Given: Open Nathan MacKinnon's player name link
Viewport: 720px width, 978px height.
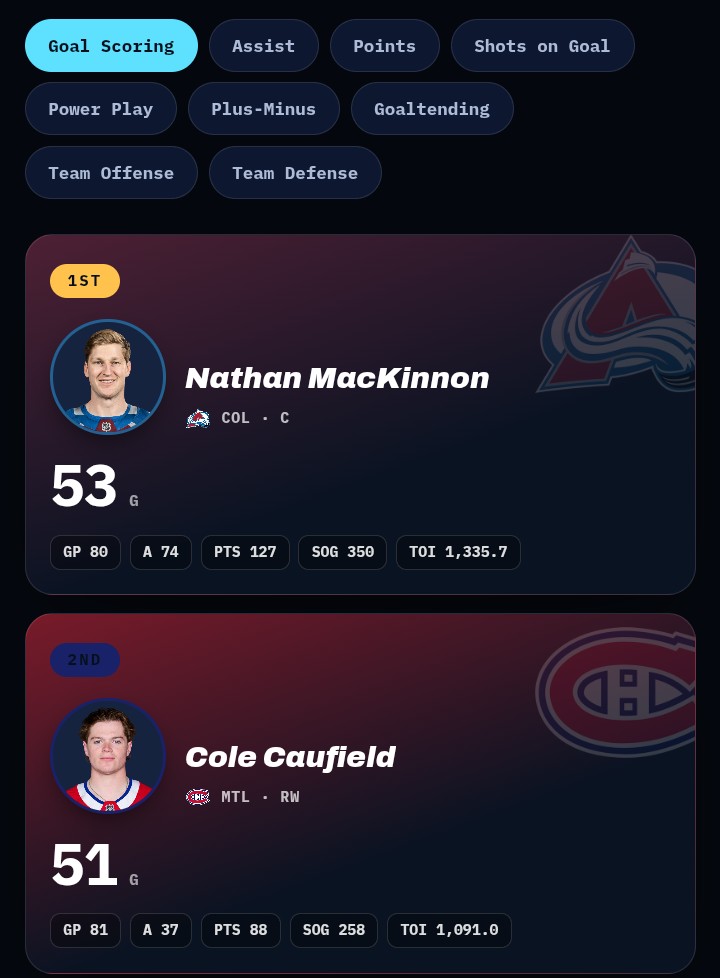Looking at the screenshot, I should (x=338, y=378).
